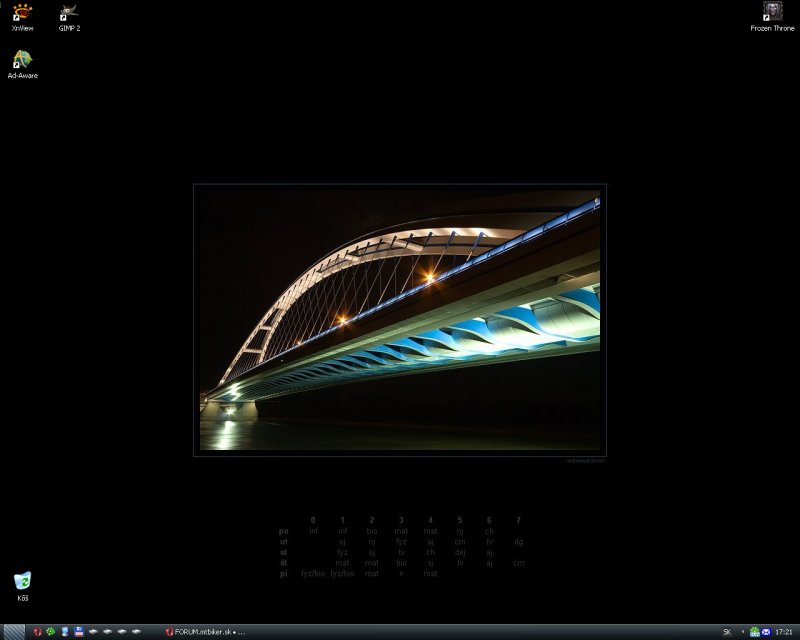Click the green flower quick launch icon
Viewport: 800px width, 640px height.
[50, 632]
